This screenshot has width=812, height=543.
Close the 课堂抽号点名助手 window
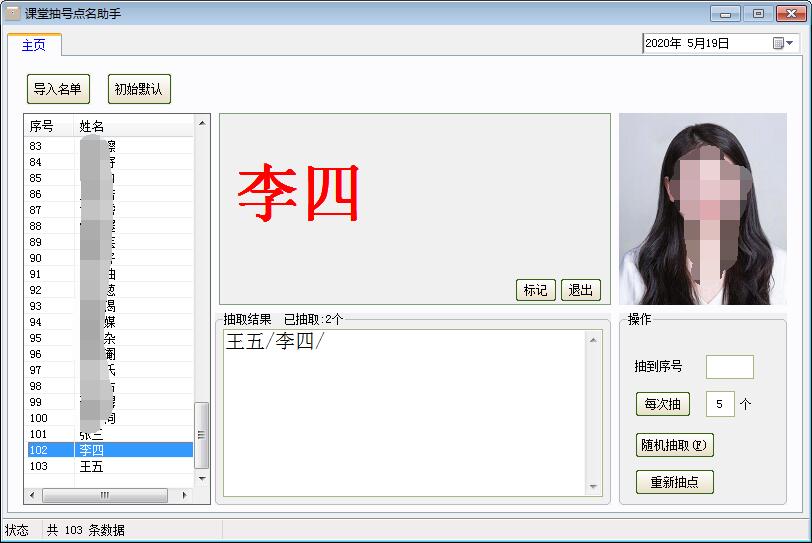pos(791,13)
